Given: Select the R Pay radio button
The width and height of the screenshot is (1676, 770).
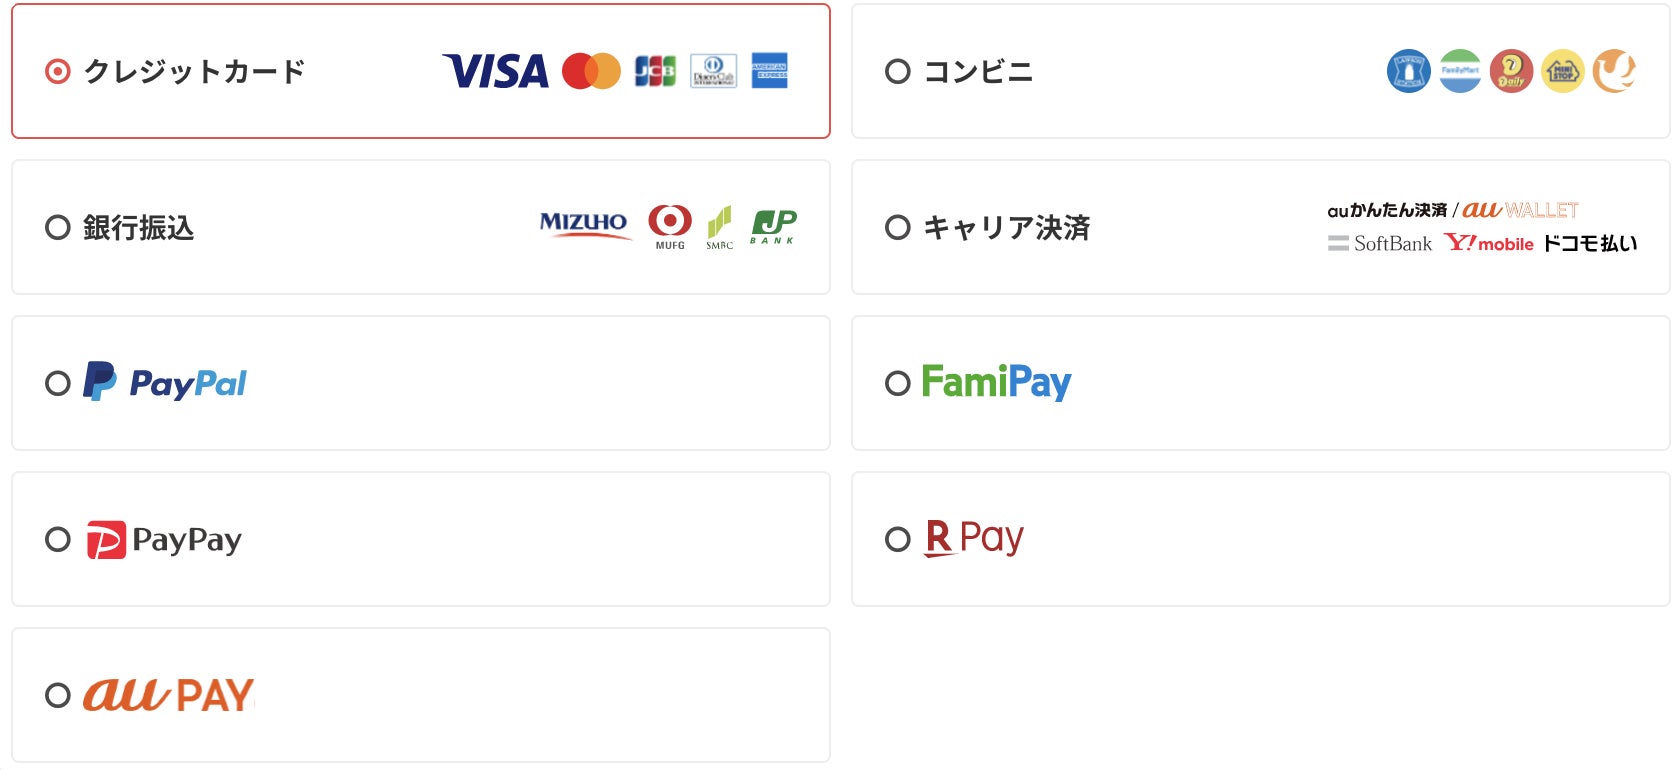Looking at the screenshot, I should [898, 539].
